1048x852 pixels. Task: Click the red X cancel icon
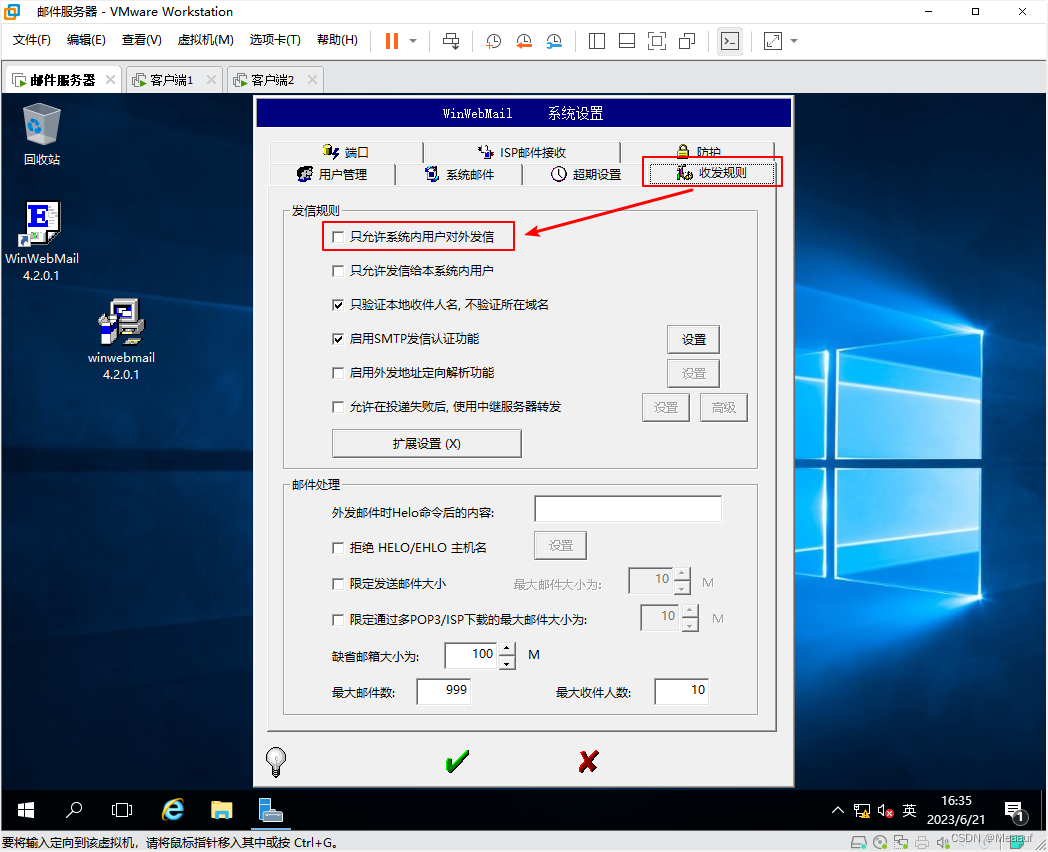(588, 760)
